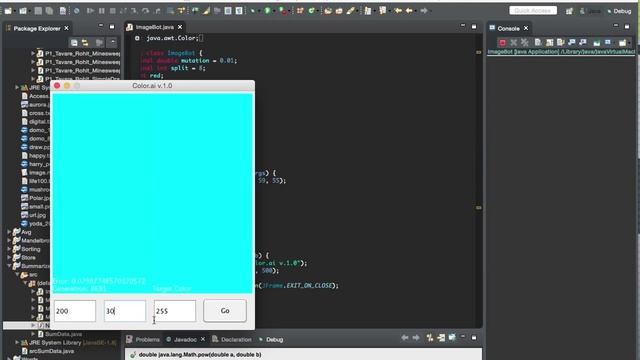Click the Terminate red square in Console
The image size is (640, 360).
point(502,42)
